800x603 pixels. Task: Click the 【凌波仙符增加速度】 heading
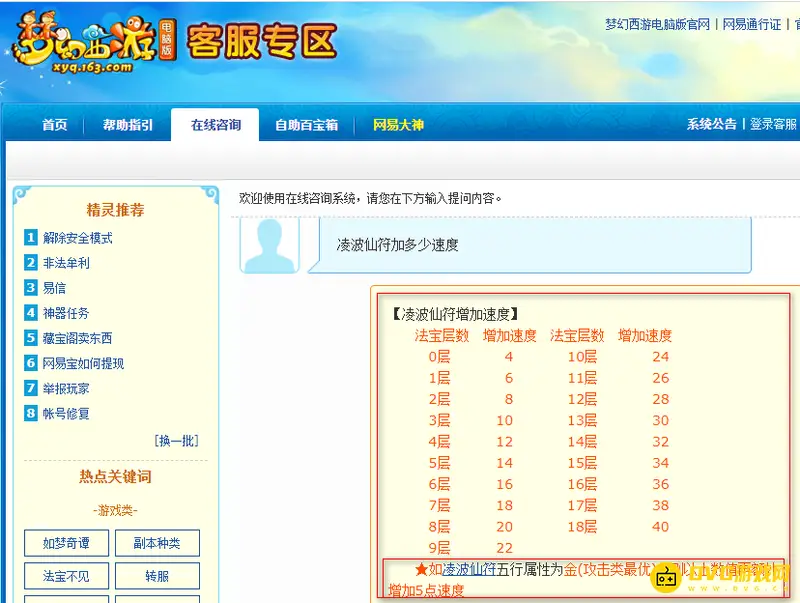click(x=456, y=314)
